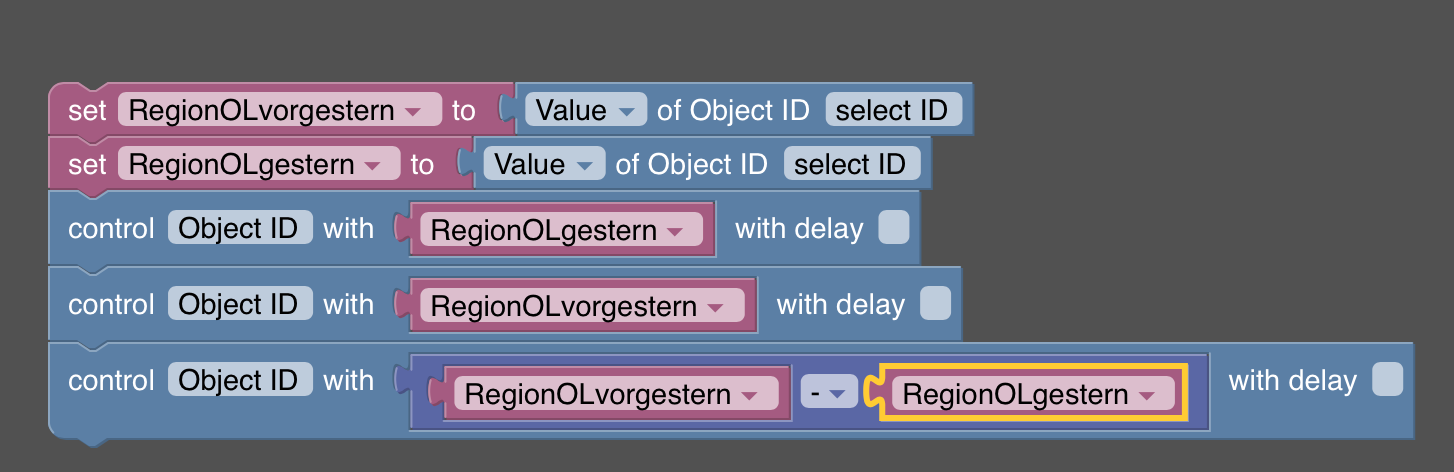Viewport: 1454px width, 472px height.
Task: Click Object ID field in third control block
Action: pos(240,380)
